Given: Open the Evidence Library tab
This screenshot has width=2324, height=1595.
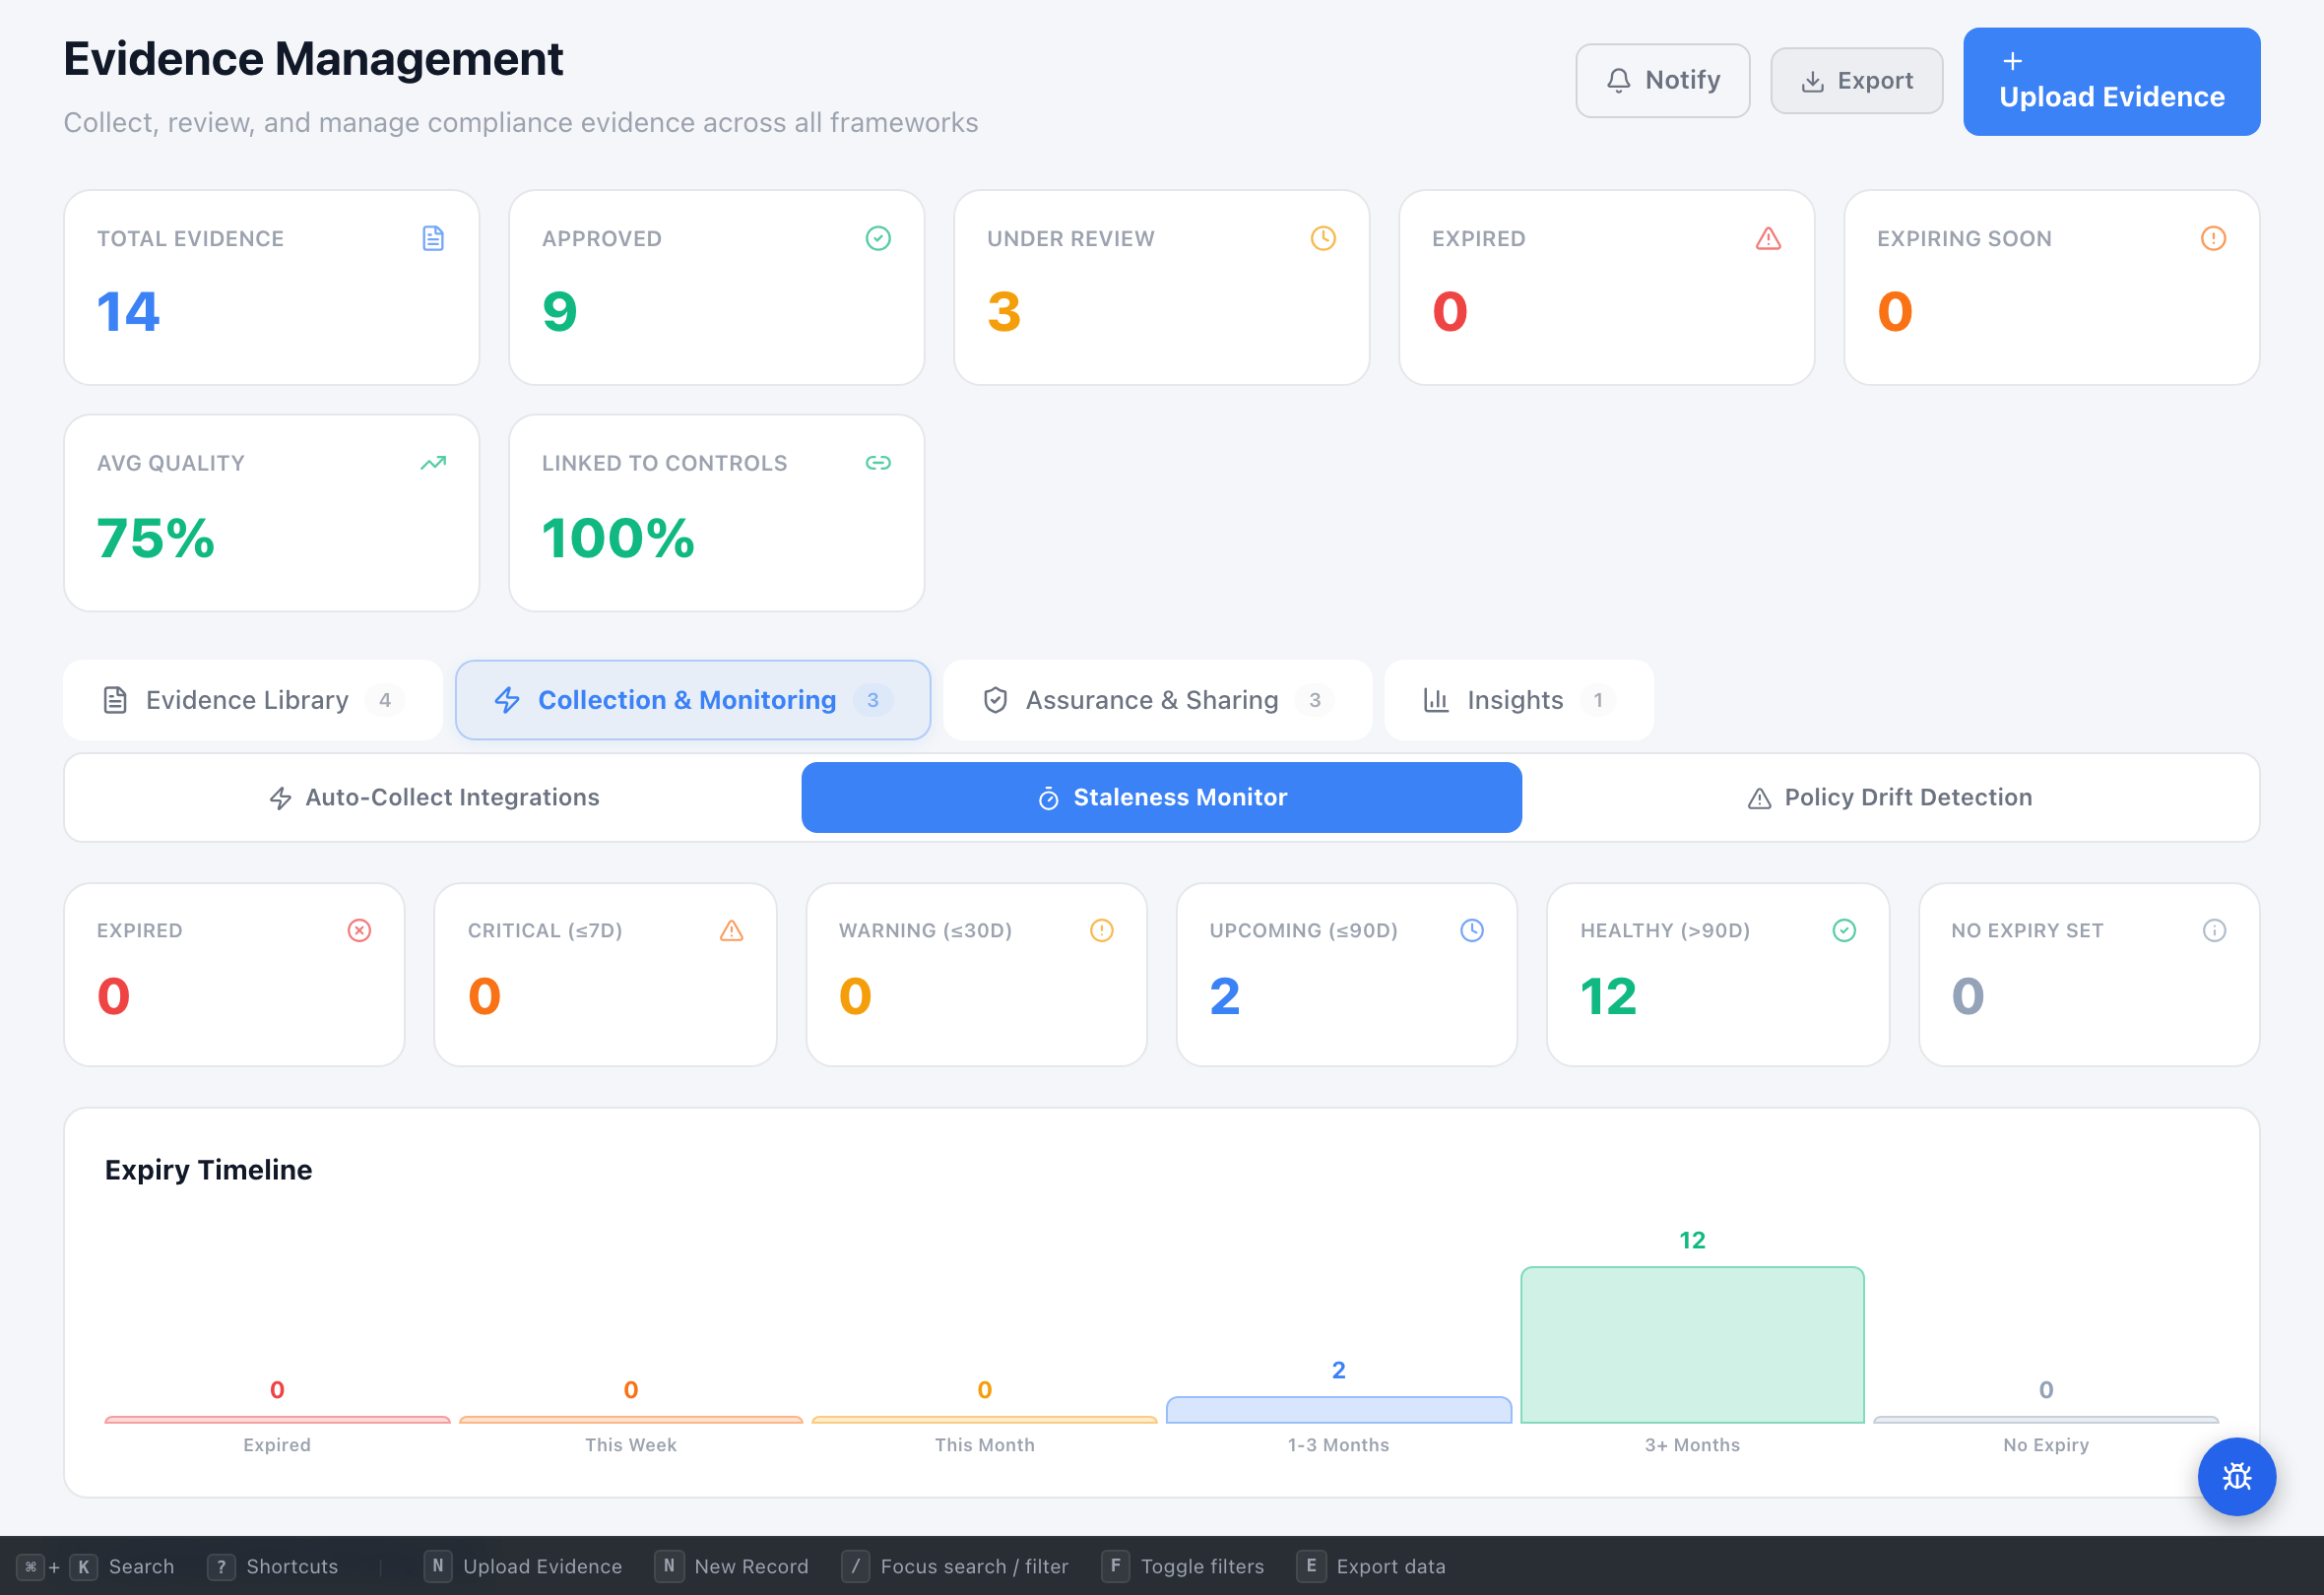Looking at the screenshot, I should point(246,700).
